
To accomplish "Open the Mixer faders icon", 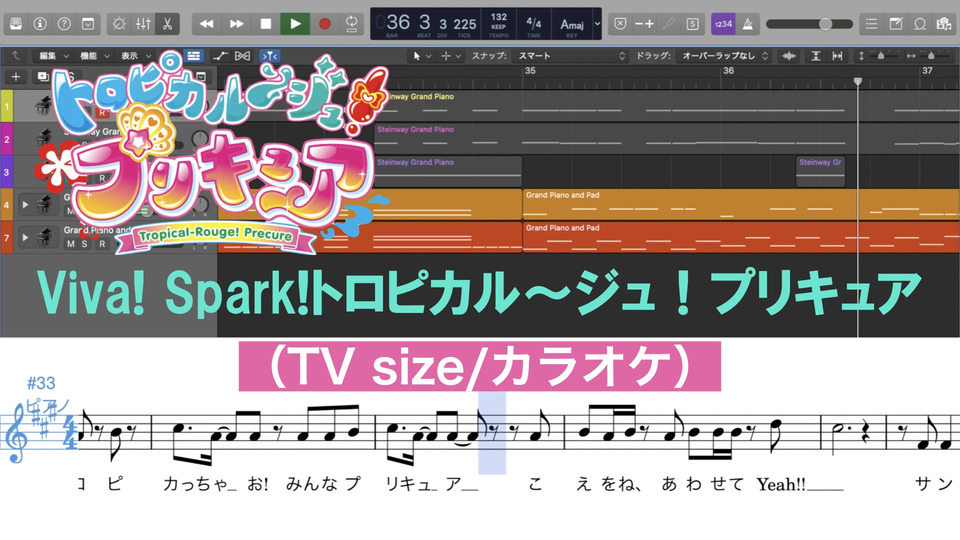I will click(x=143, y=24).
